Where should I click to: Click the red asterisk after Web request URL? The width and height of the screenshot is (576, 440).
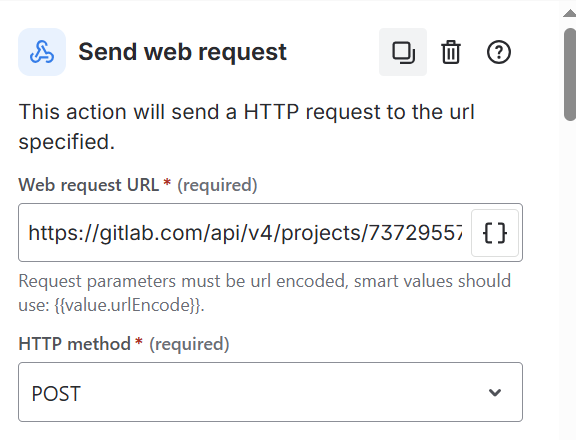pyautogui.click(x=167, y=182)
